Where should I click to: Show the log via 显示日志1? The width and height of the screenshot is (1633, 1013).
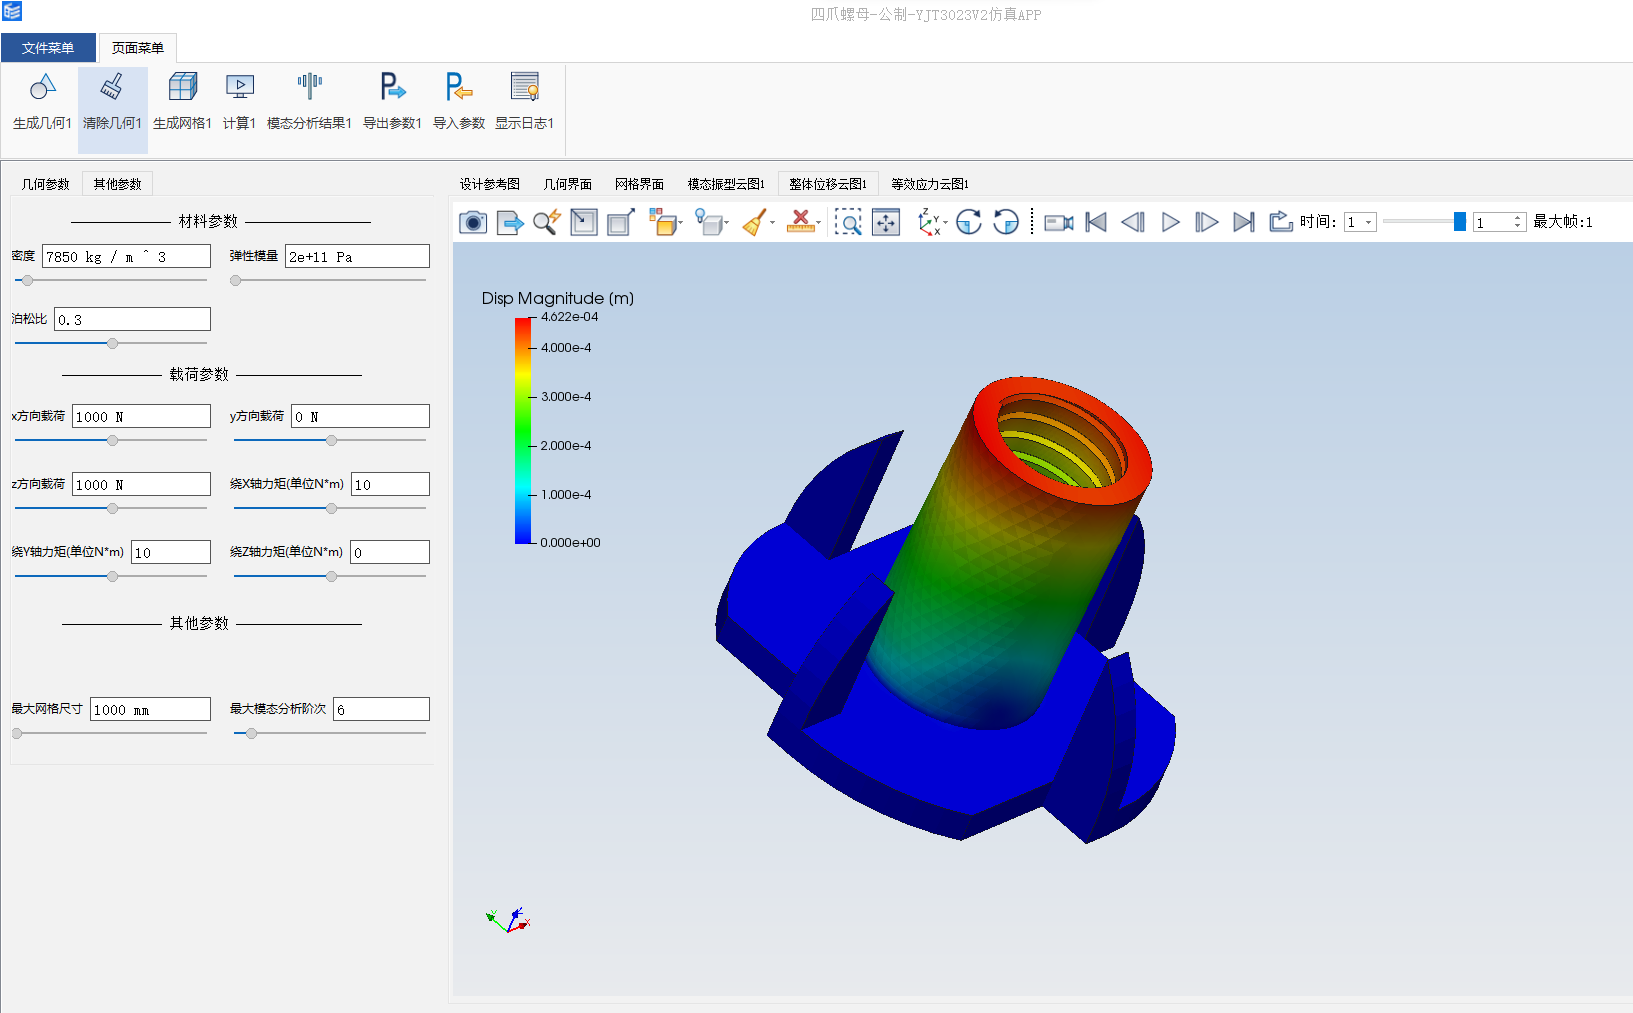[x=525, y=88]
